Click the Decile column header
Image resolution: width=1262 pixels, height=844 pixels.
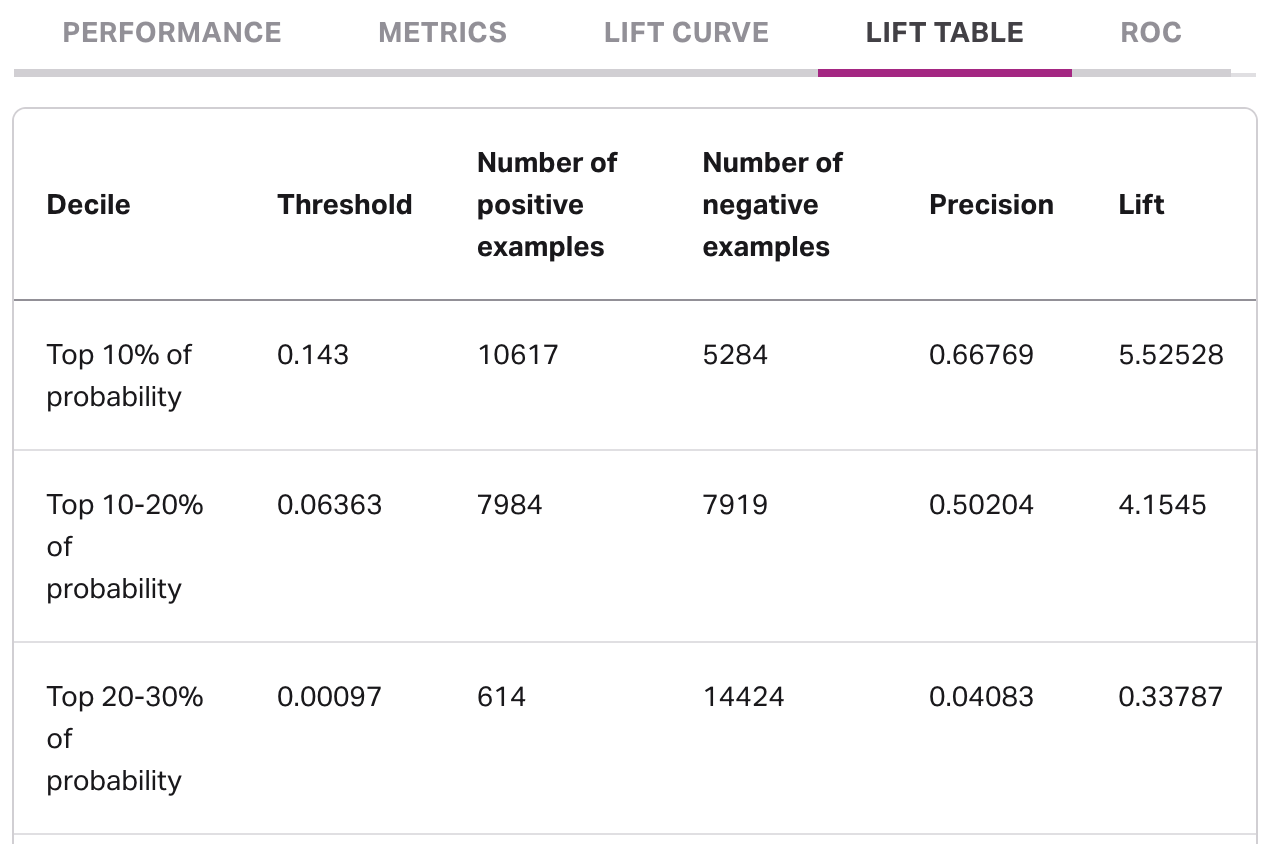click(88, 205)
